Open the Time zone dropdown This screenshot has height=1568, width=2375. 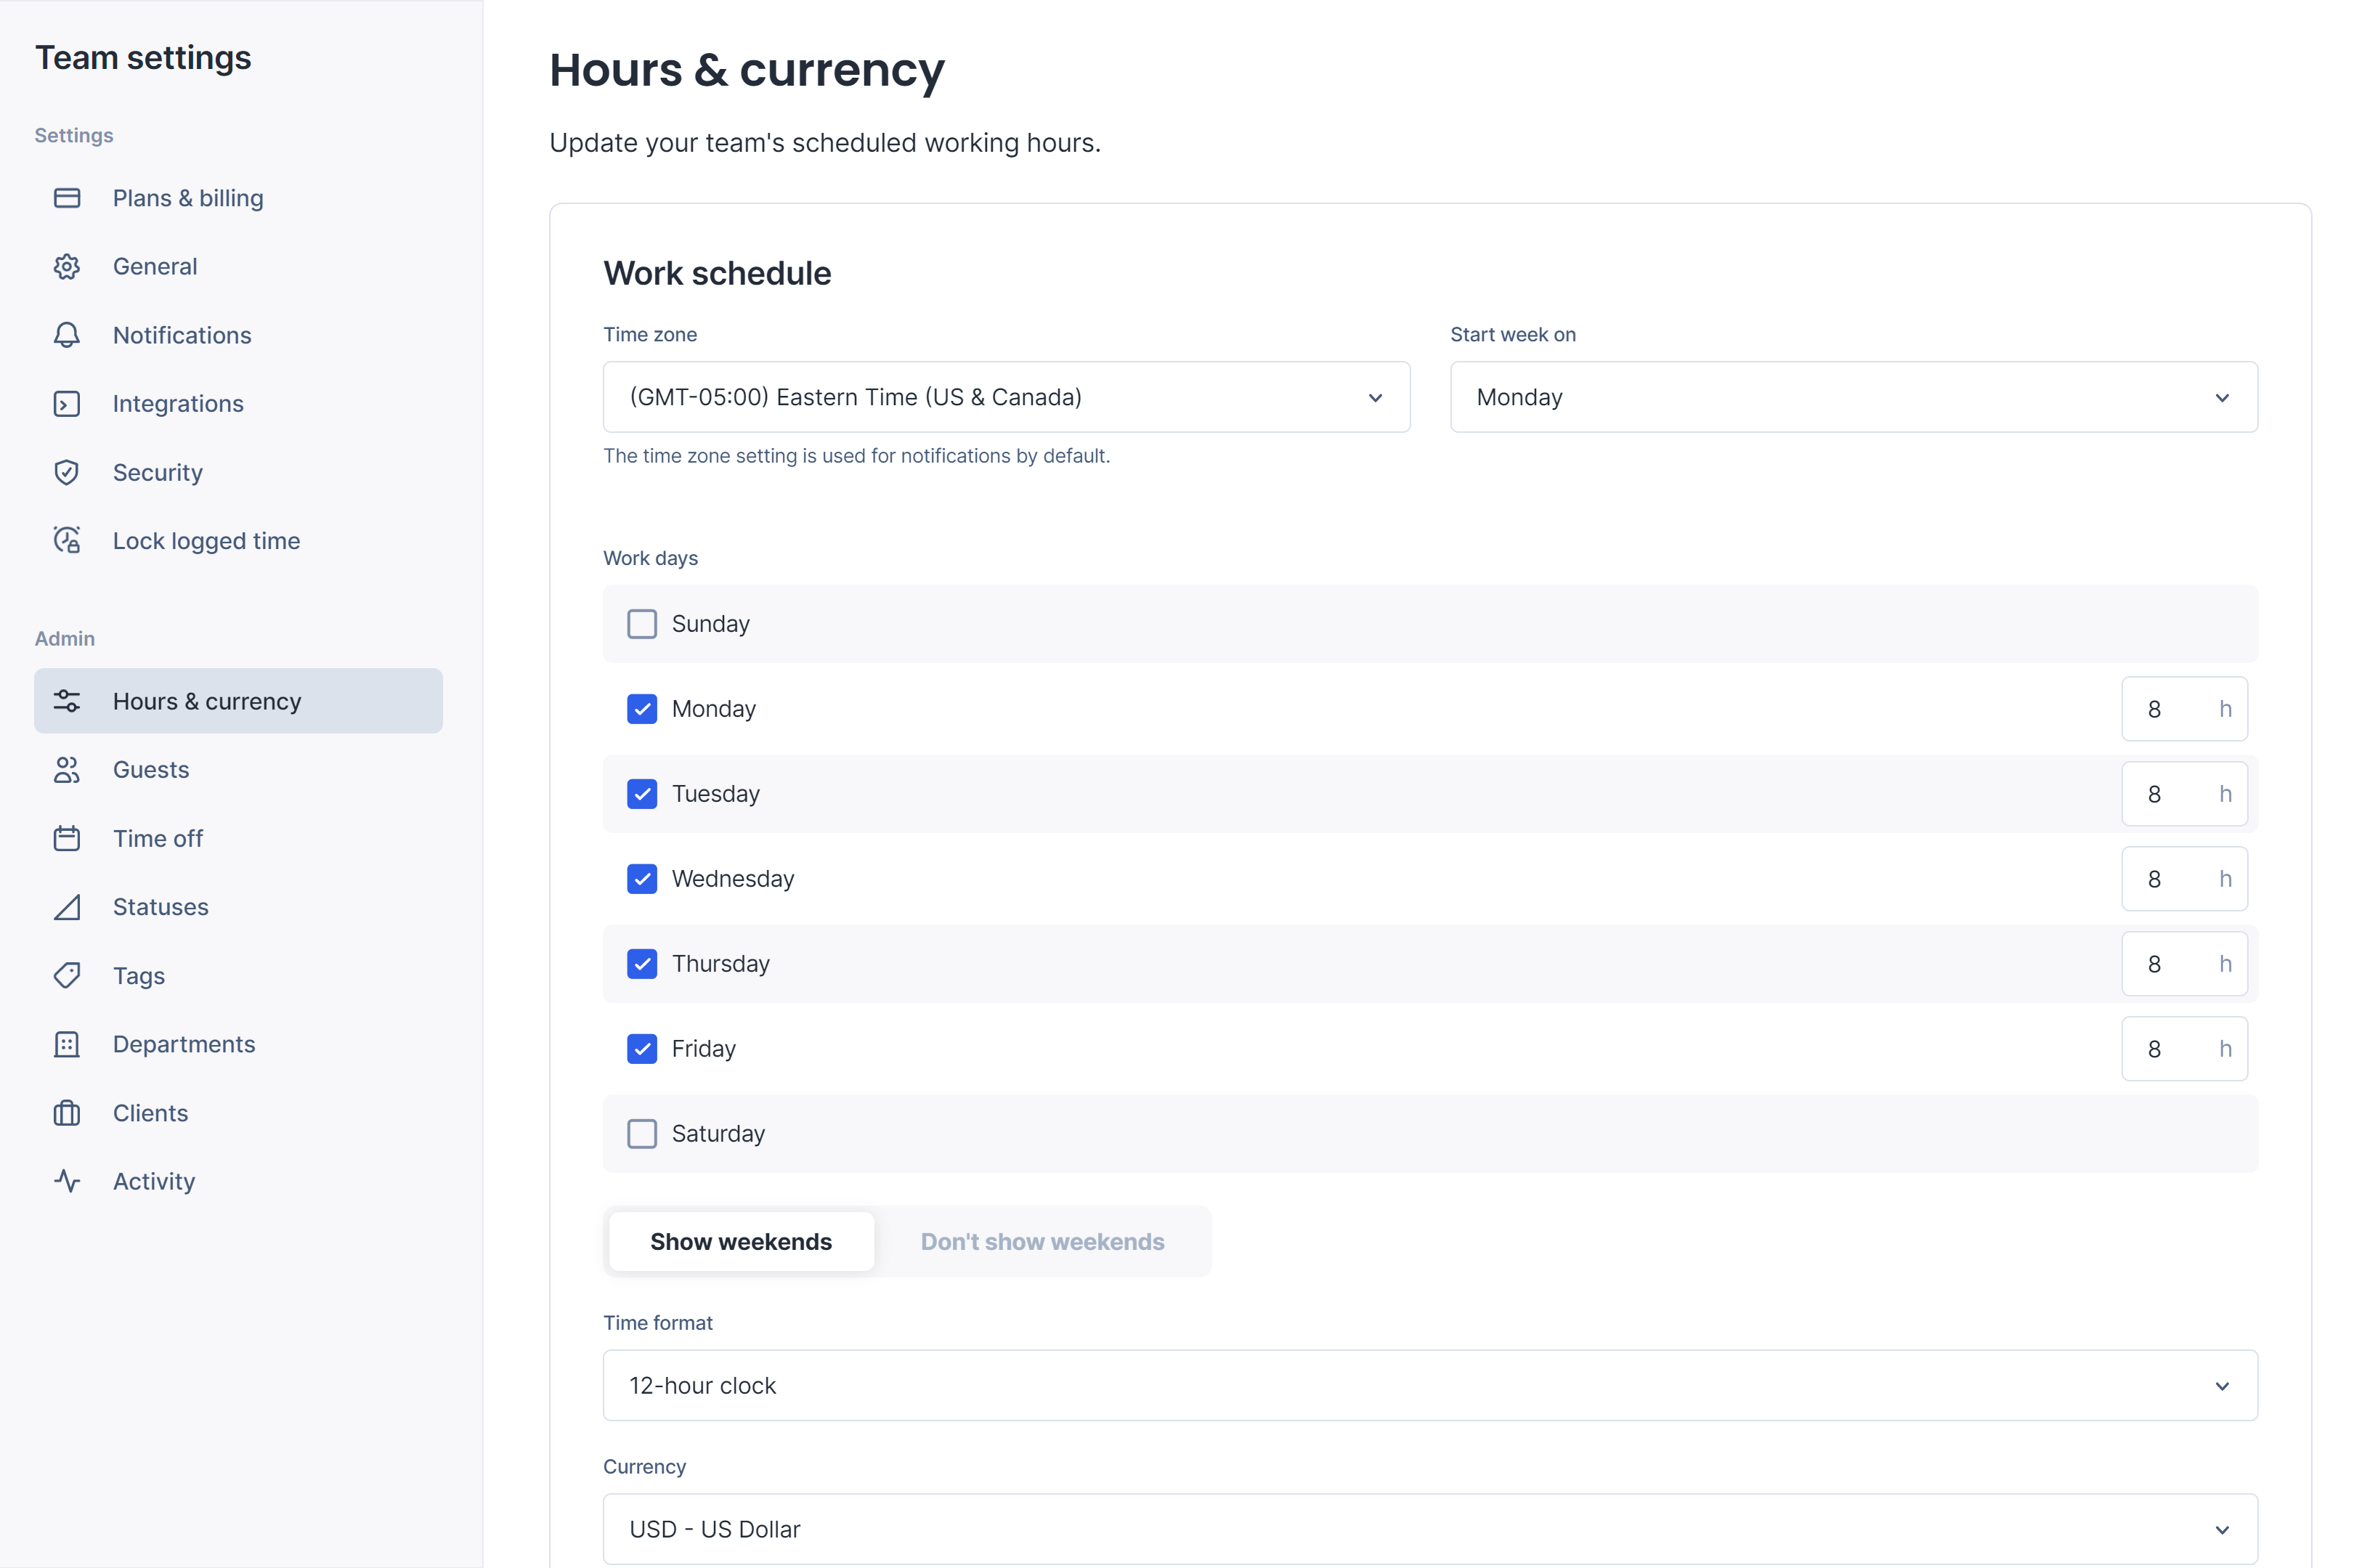pos(1006,397)
